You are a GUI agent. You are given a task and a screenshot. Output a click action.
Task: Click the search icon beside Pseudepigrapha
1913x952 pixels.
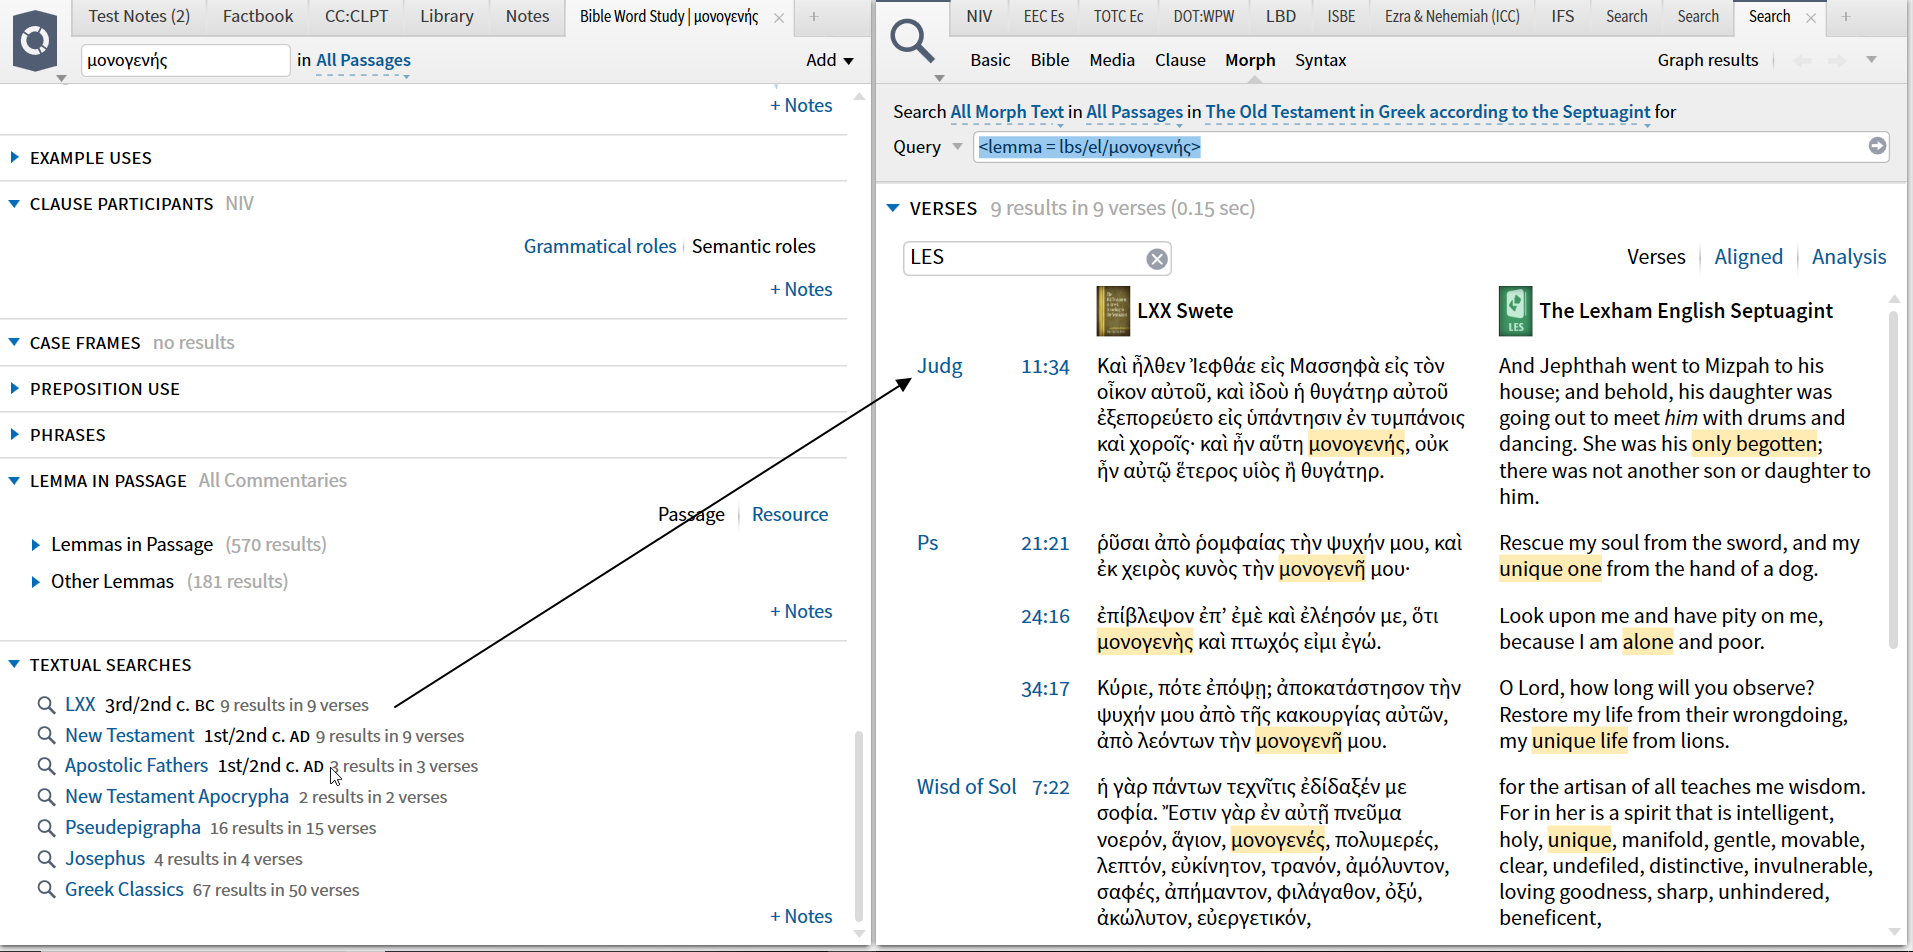pyautogui.click(x=46, y=828)
